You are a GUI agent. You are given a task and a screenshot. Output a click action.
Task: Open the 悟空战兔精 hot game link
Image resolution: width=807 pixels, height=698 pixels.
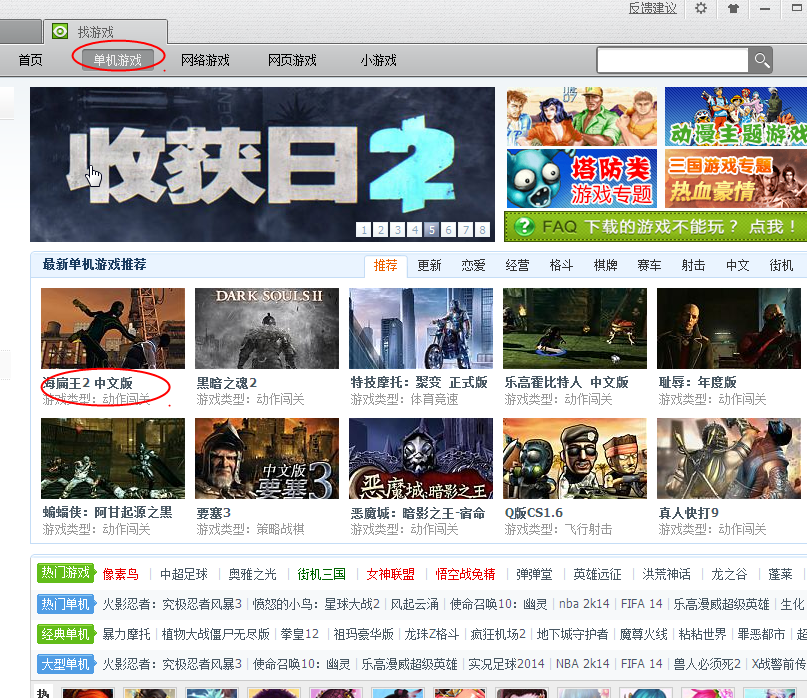pyautogui.click(x=465, y=574)
